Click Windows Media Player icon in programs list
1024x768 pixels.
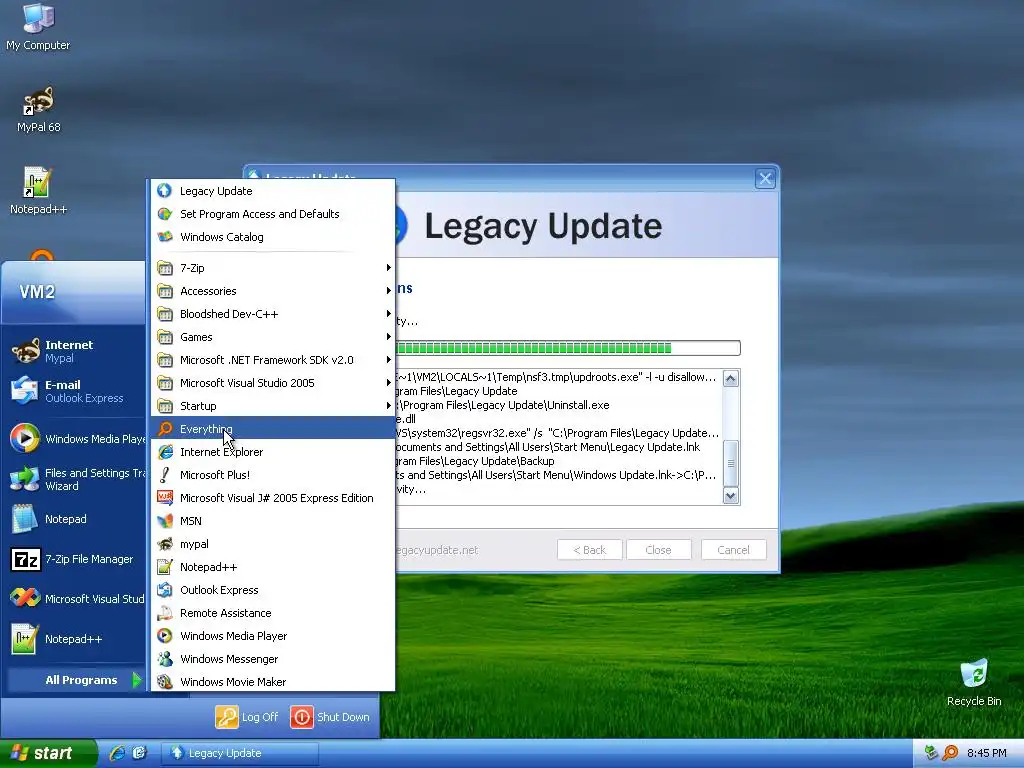[x=165, y=635]
